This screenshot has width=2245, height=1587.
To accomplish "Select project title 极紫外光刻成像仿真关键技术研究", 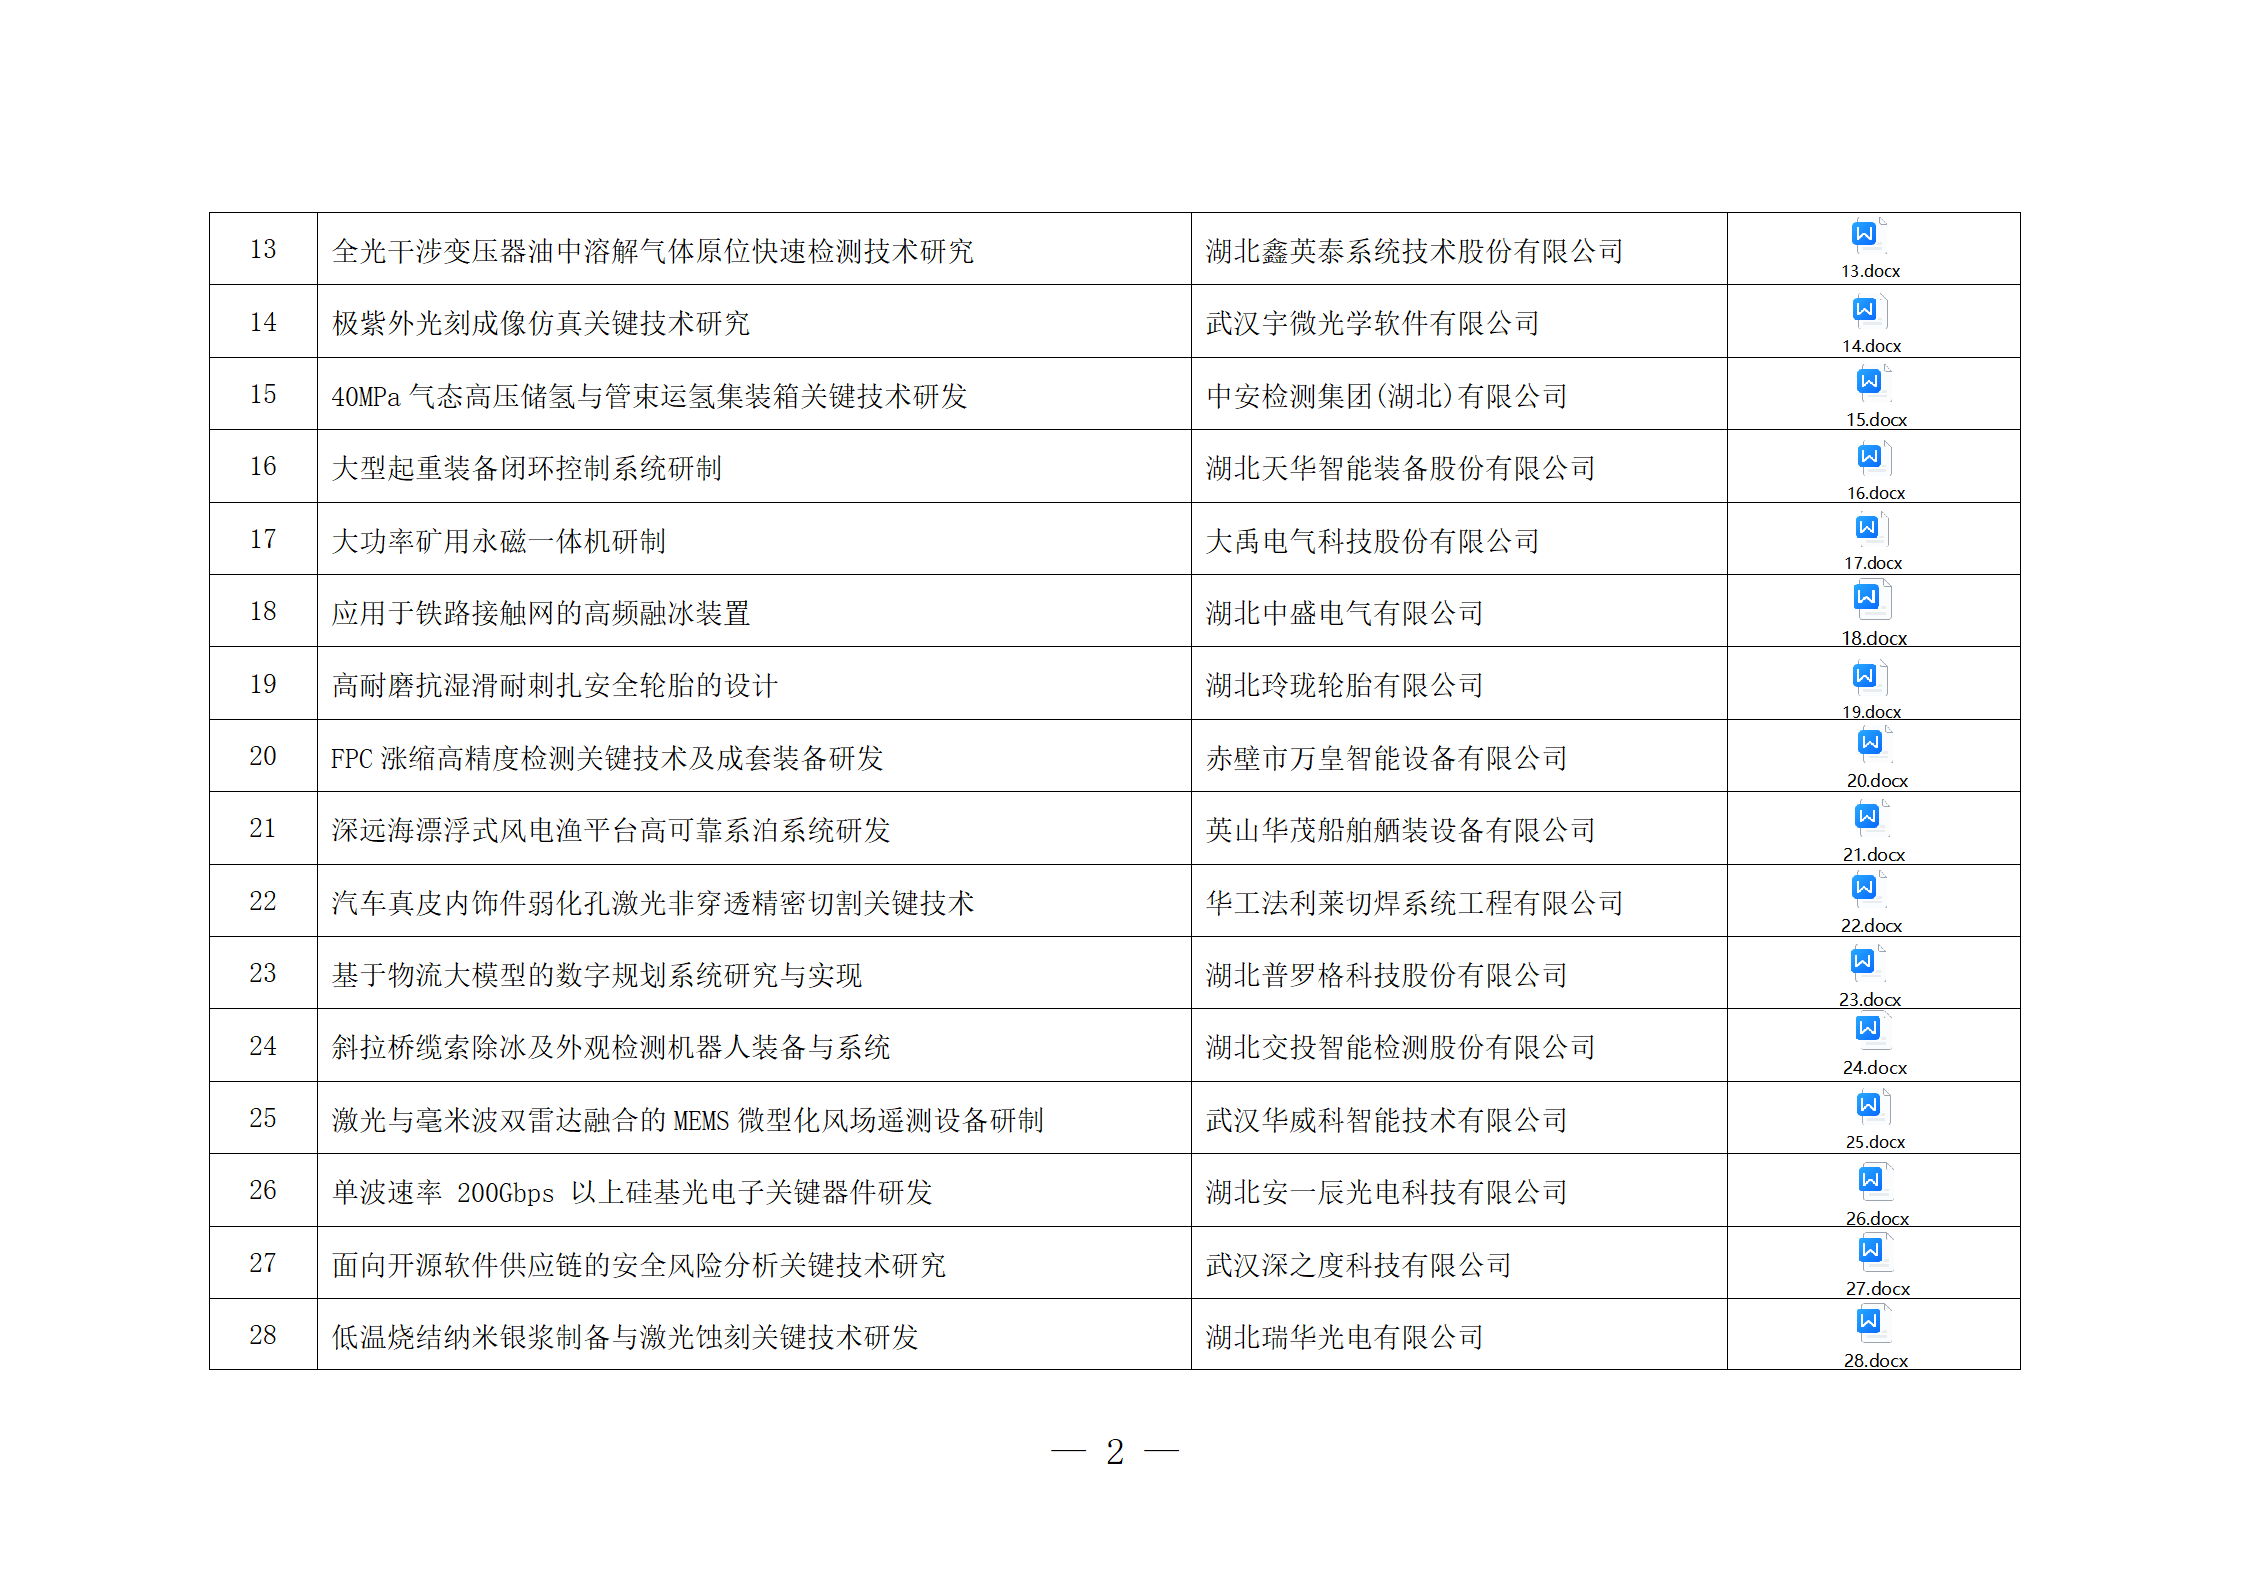I will [540, 323].
